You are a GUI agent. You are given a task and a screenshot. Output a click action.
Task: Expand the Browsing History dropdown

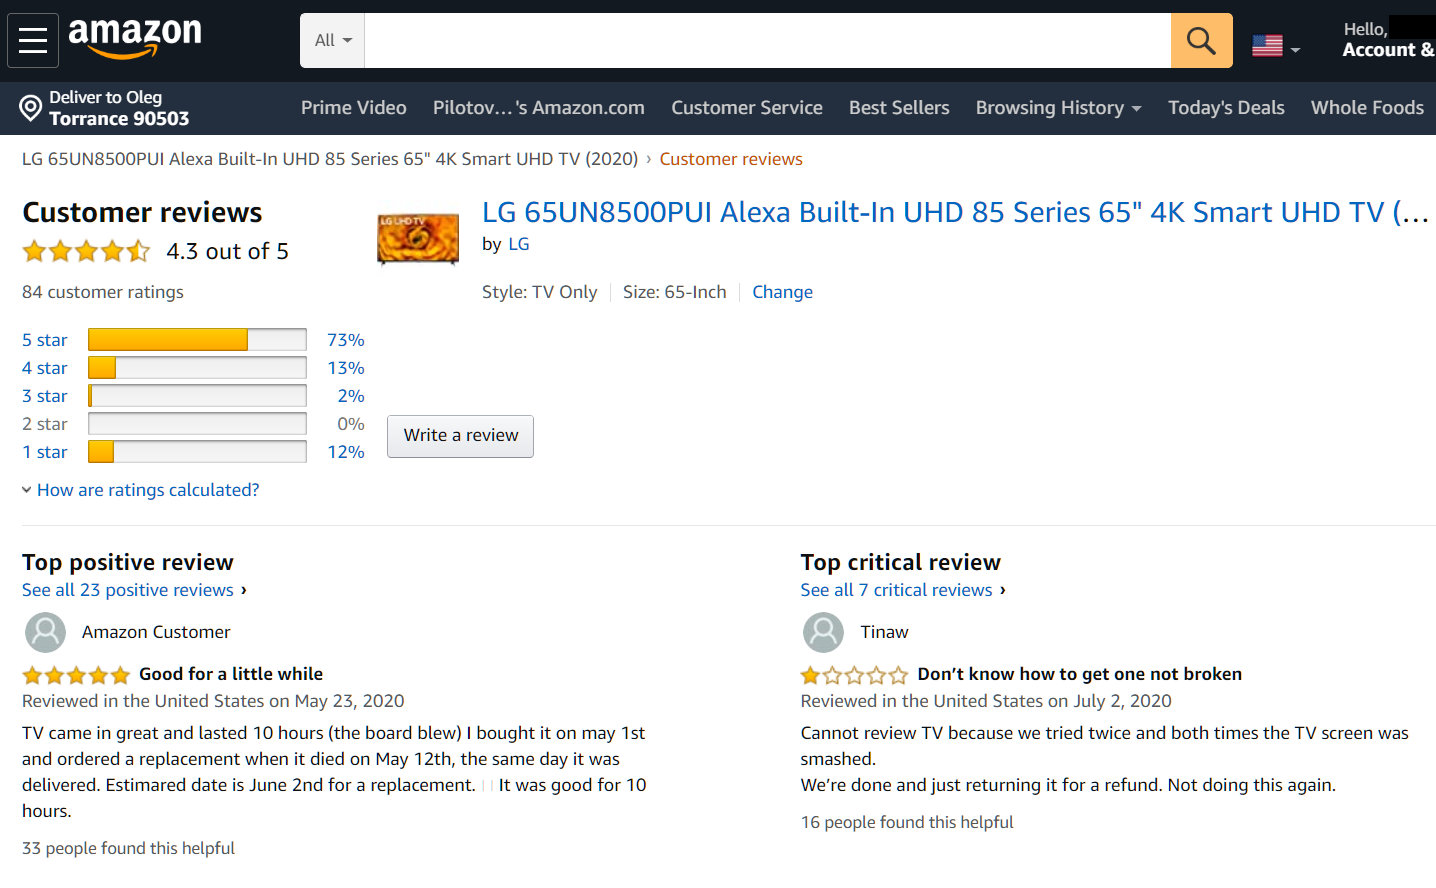[x=1058, y=108]
